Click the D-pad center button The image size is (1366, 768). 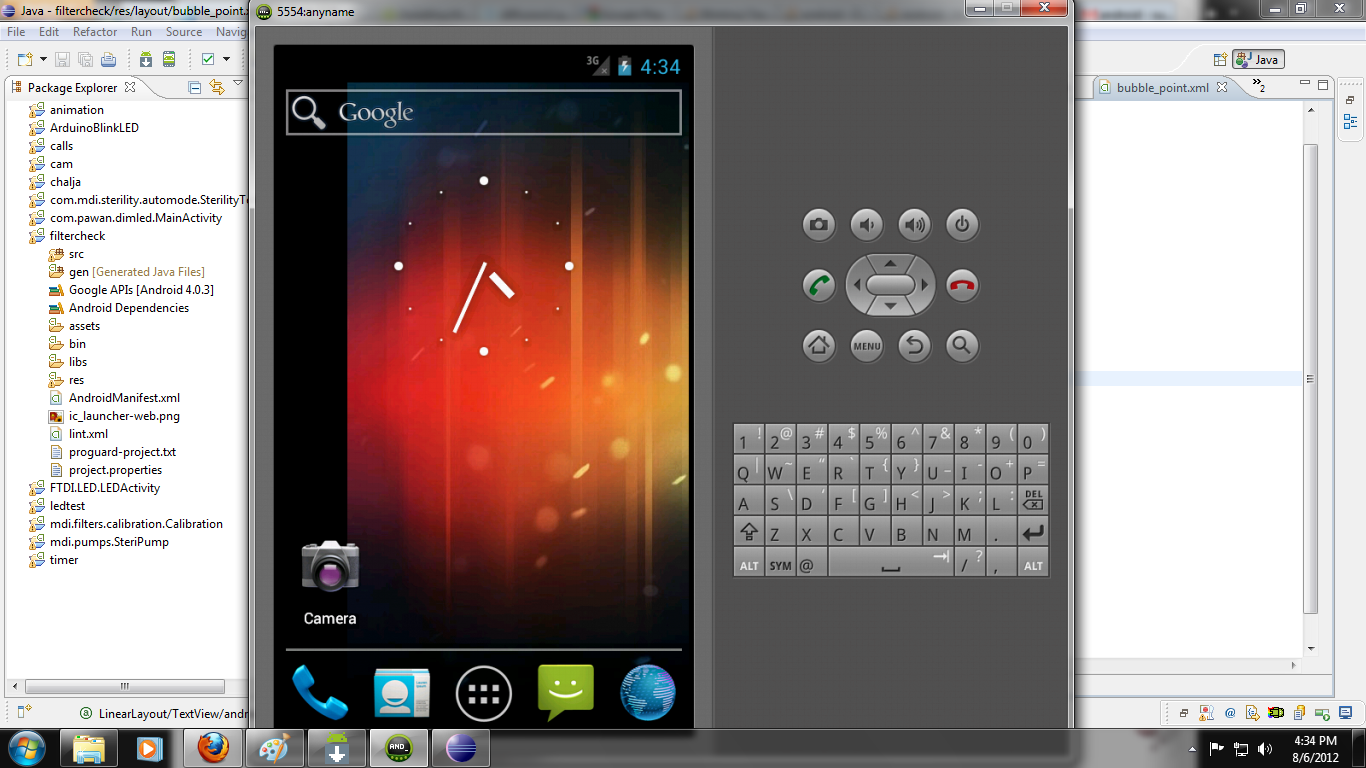[890, 285]
